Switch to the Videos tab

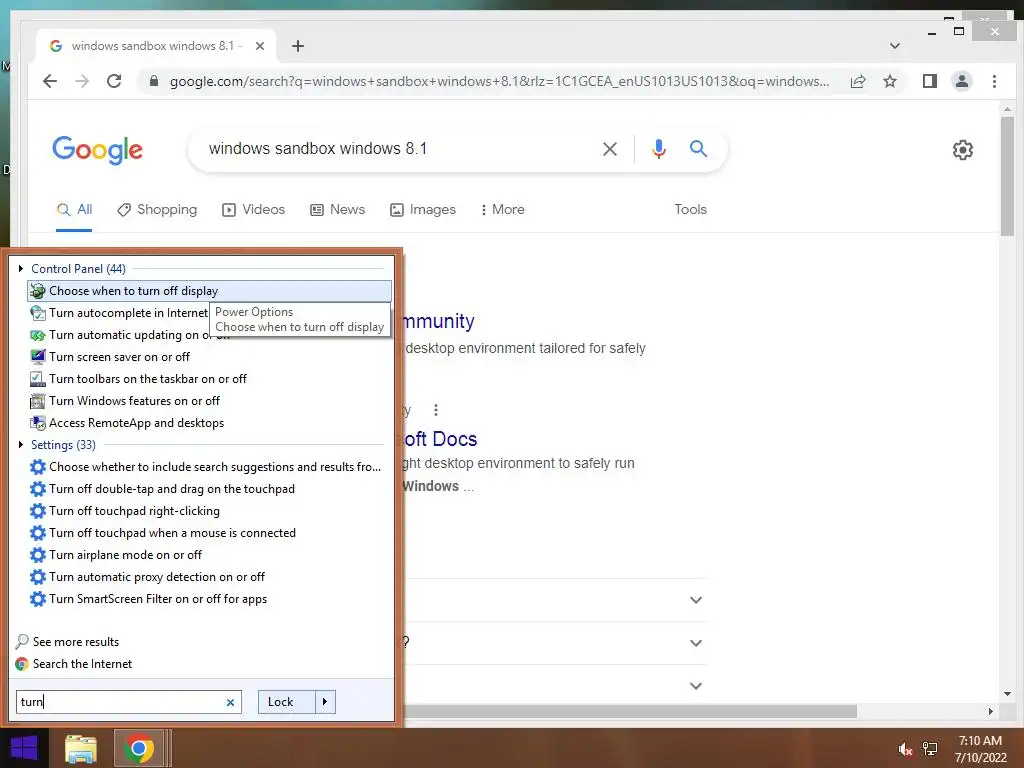(253, 210)
